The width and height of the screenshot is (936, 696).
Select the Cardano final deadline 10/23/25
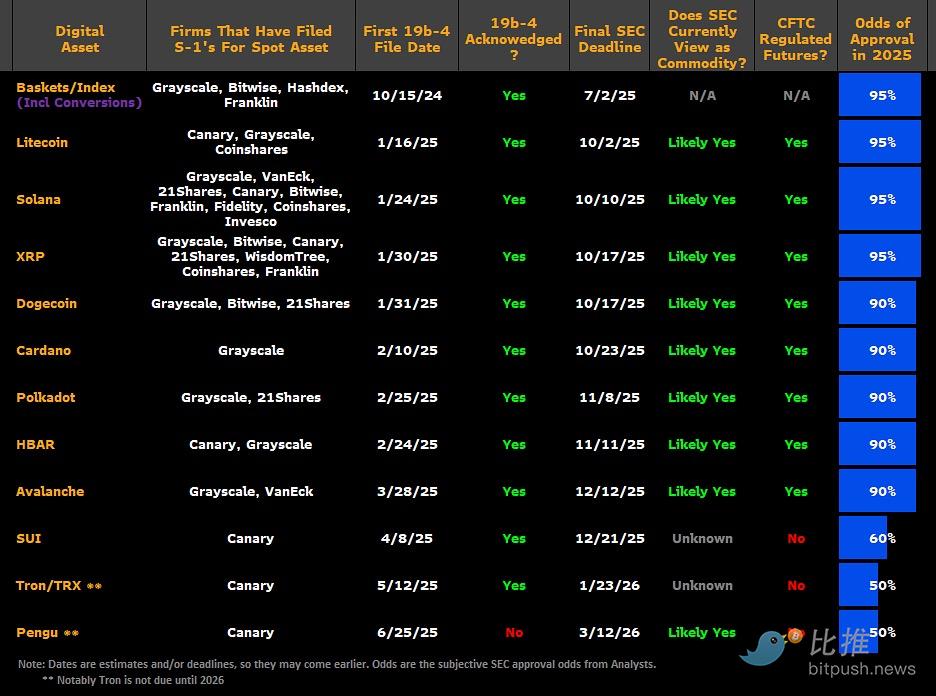tap(609, 350)
